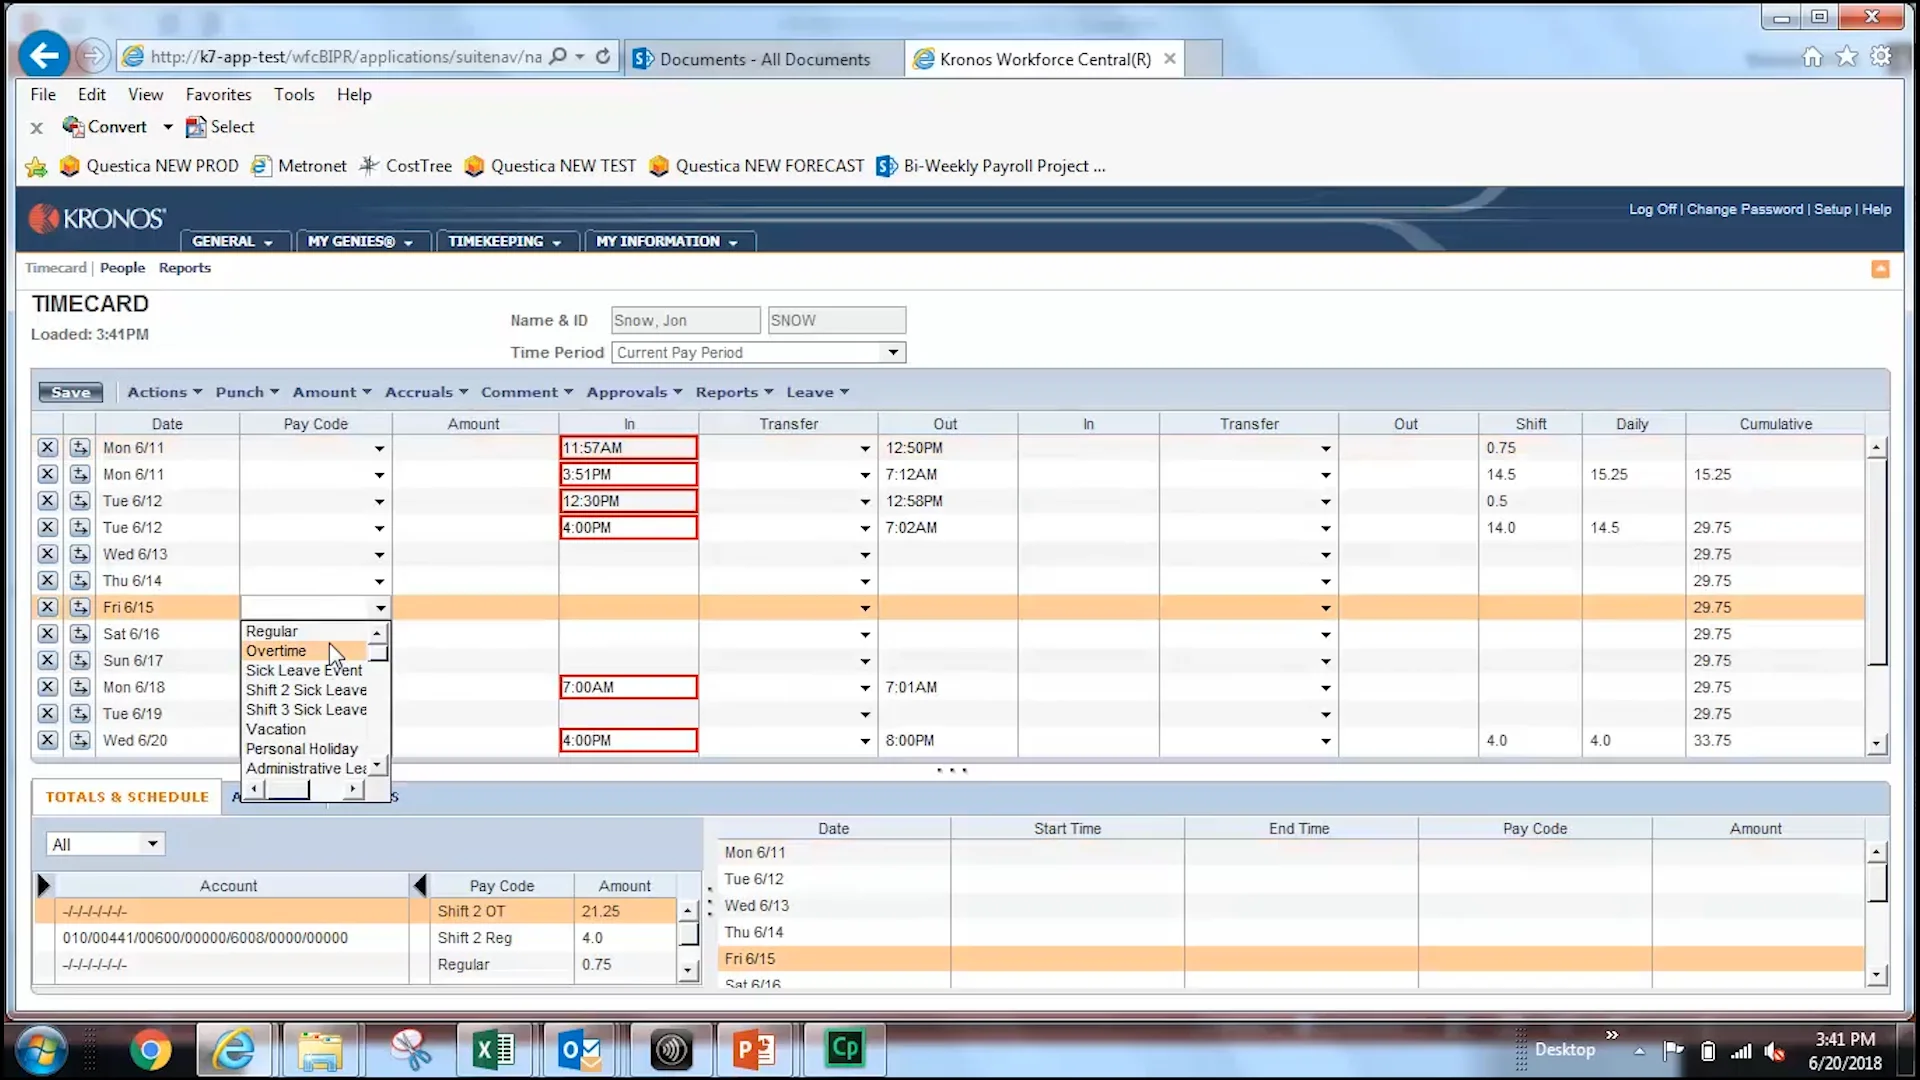Select Overtime from the pay code list

pyautogui.click(x=277, y=651)
